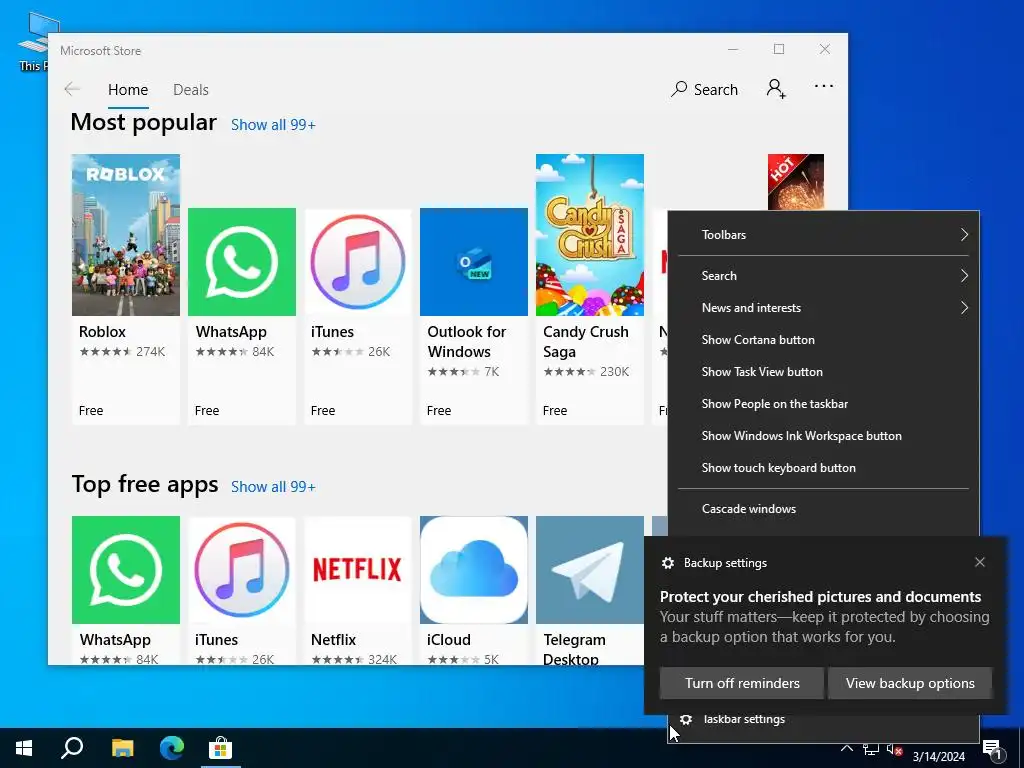Click the Top free apps heading

click(x=145, y=485)
